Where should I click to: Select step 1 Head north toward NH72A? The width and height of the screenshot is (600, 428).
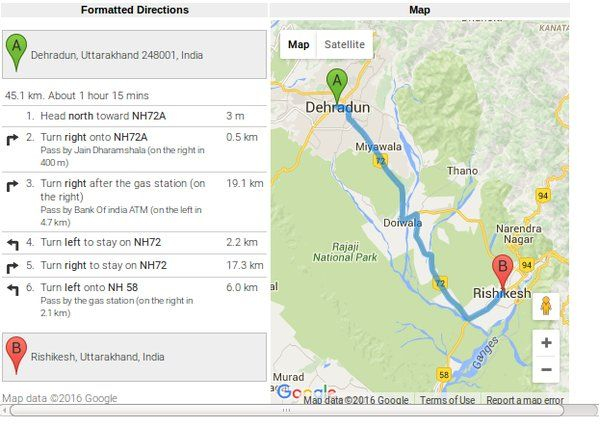click(134, 116)
